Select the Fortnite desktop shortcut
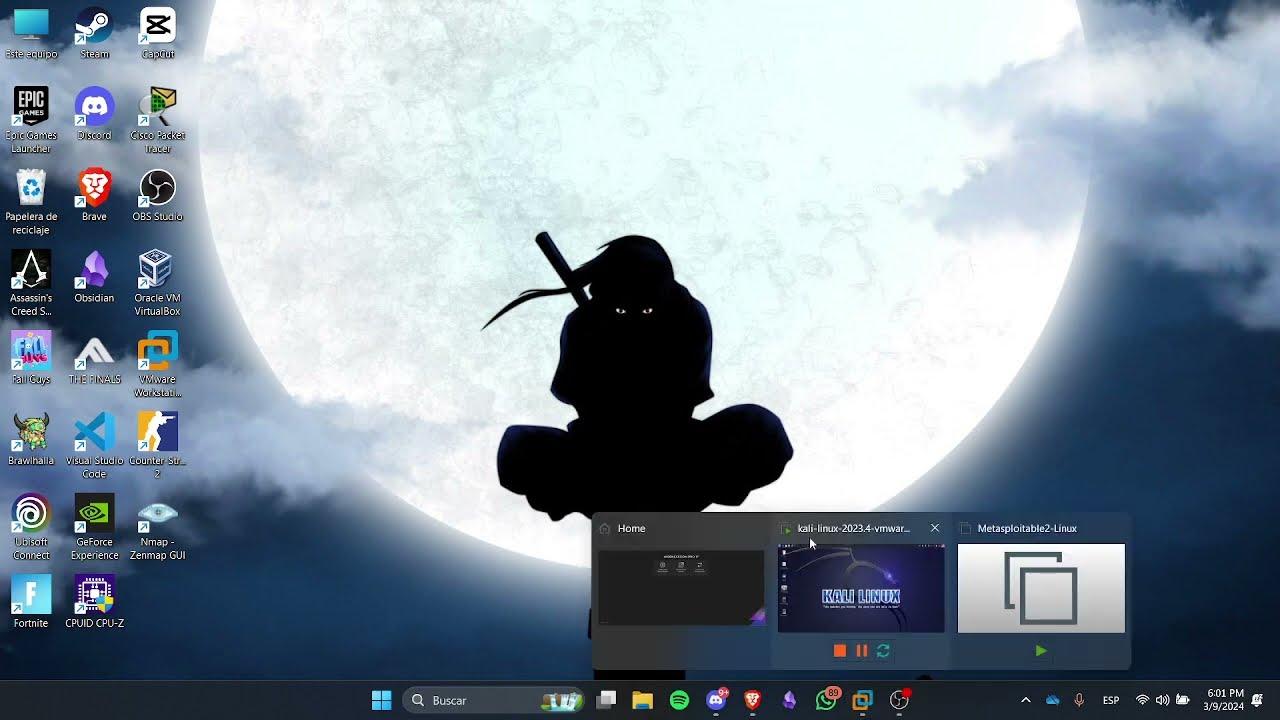1280x720 pixels. coord(31,603)
